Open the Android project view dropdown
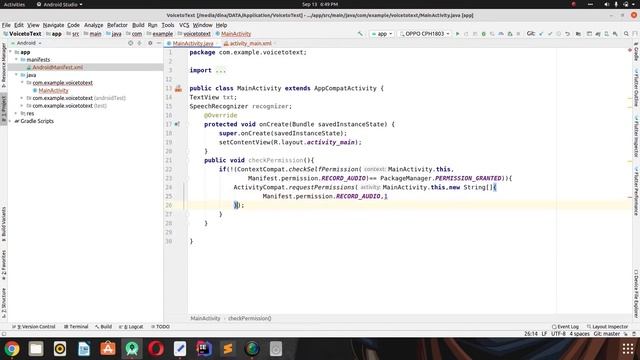The height and width of the screenshot is (360, 640). [x=27, y=43]
